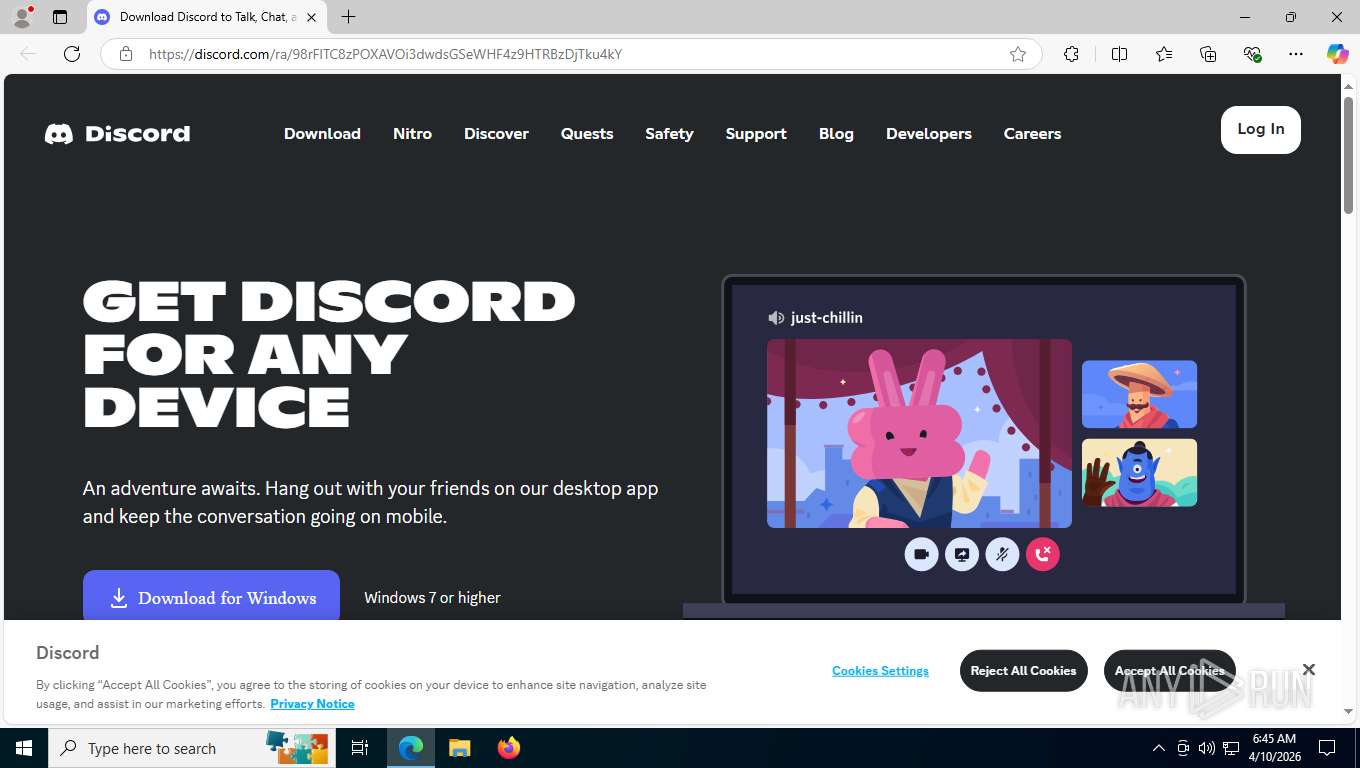Open the Collections icon
1360x768 pixels.
click(x=1208, y=54)
